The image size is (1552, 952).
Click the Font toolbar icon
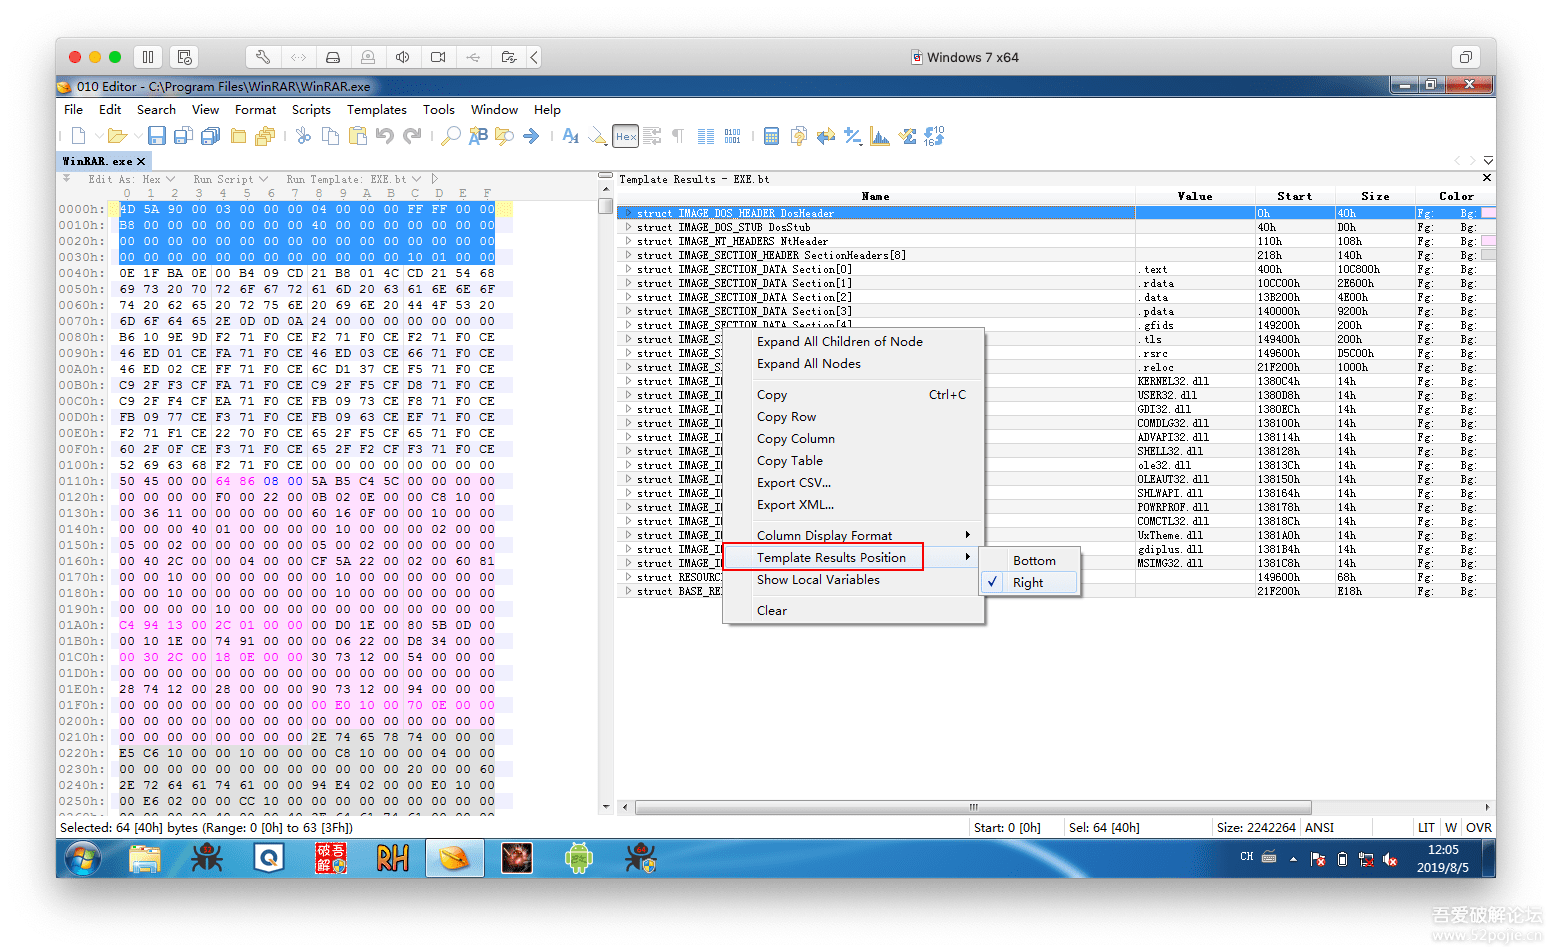(570, 135)
